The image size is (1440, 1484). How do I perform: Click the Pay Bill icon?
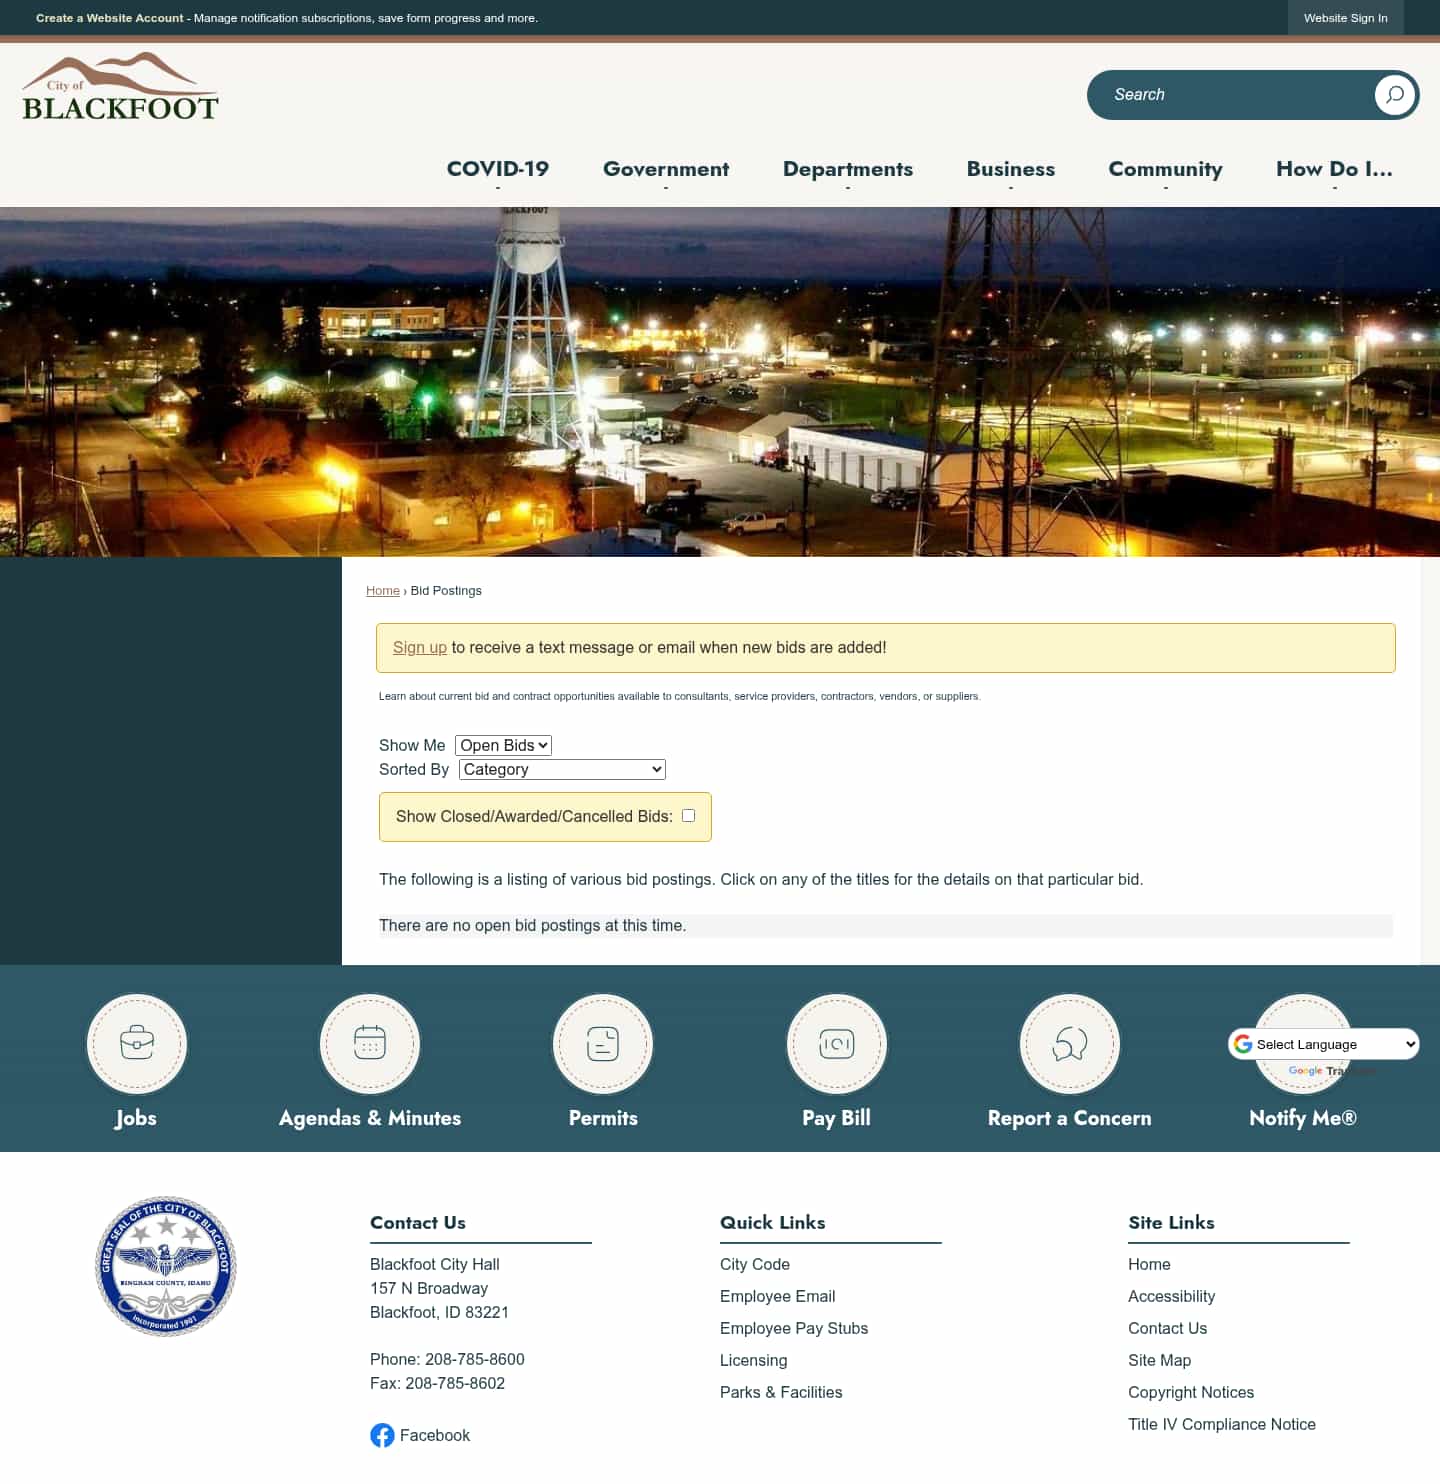836,1043
